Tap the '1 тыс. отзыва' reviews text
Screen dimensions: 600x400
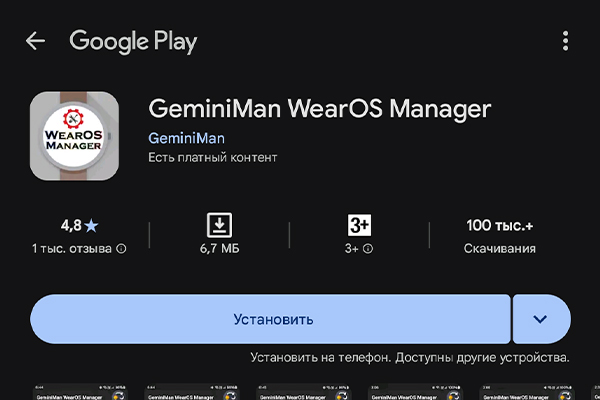click(72, 249)
